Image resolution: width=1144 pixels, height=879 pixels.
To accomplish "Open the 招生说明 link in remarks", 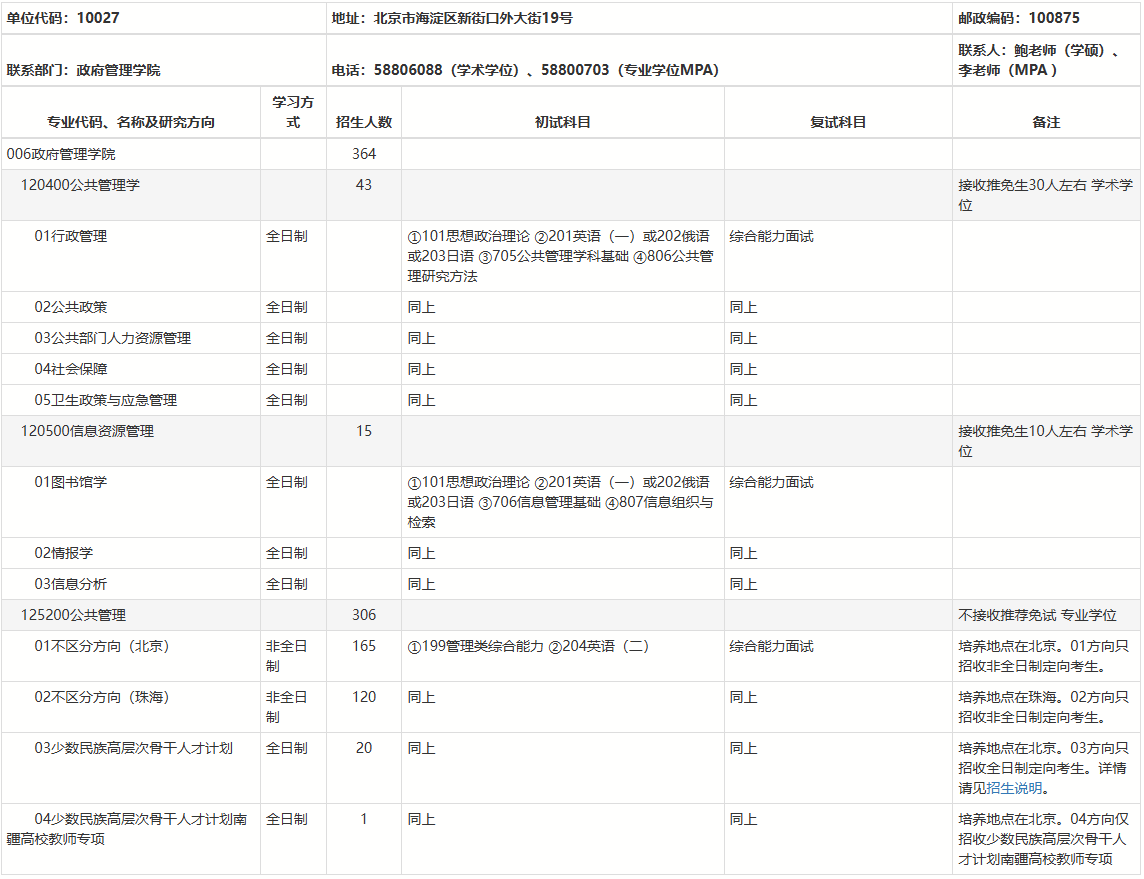I will (x=1015, y=788).
